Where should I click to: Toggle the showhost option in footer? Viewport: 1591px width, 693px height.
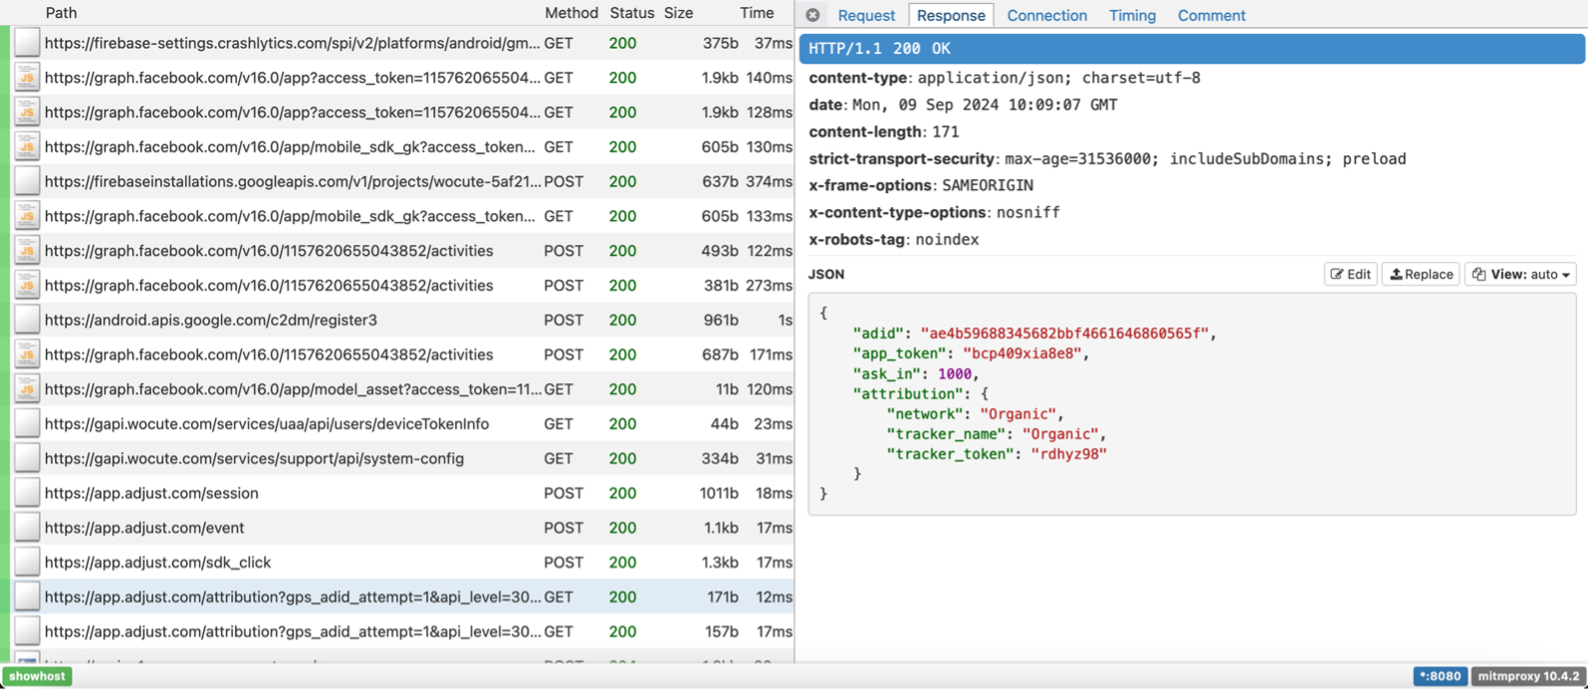pyautogui.click(x=37, y=676)
